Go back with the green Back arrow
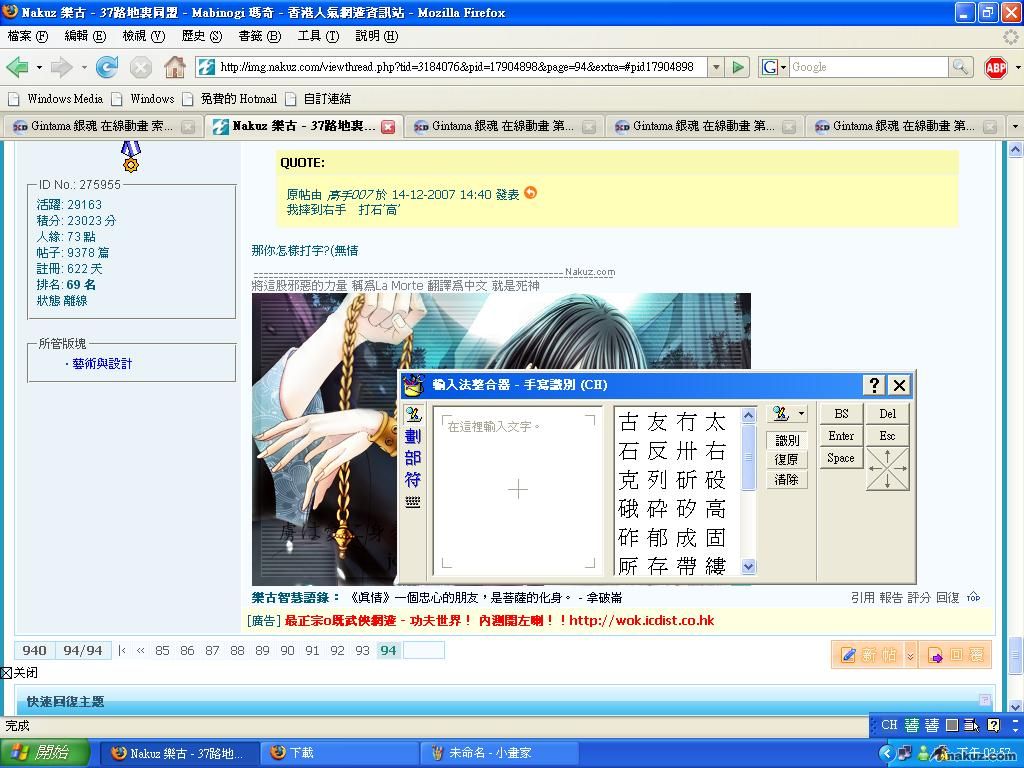This screenshot has height=768, width=1024. coord(17,67)
